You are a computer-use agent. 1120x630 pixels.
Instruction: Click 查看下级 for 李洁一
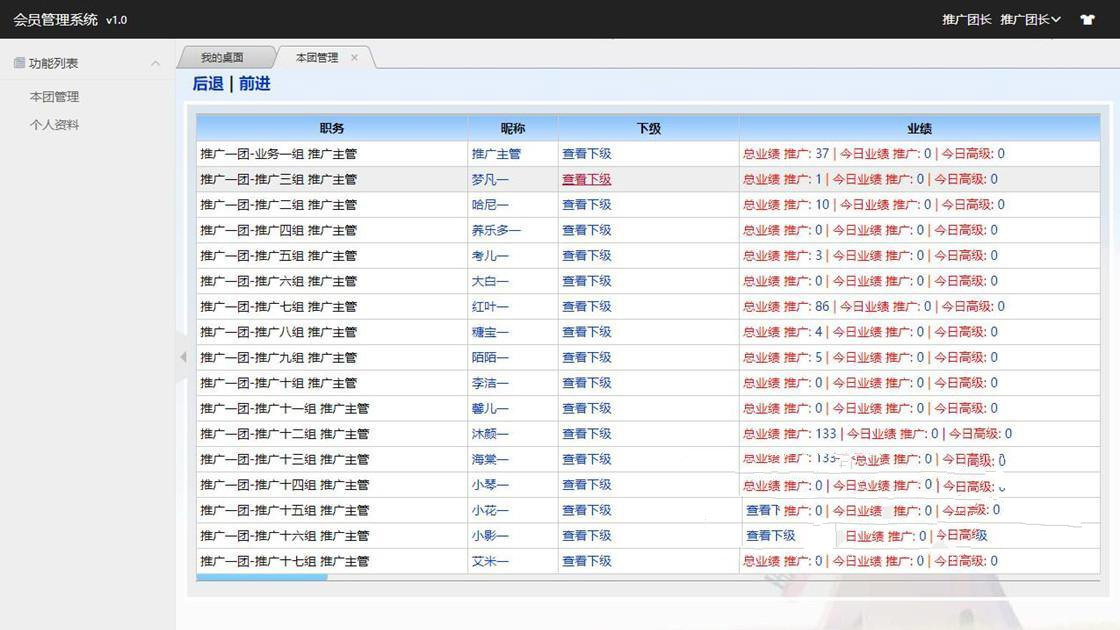(x=586, y=383)
